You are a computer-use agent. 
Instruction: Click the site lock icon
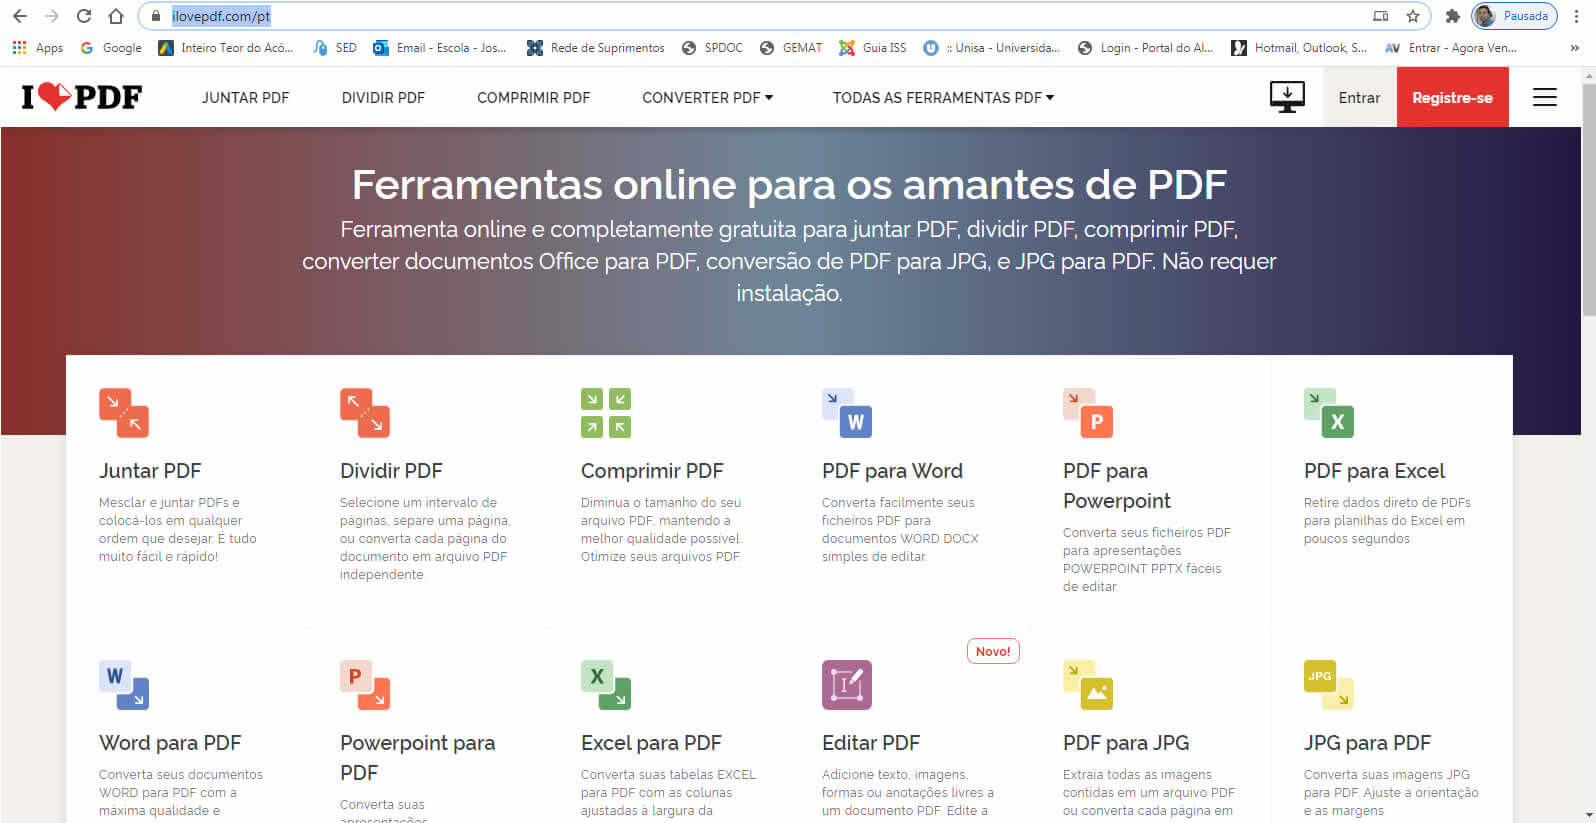coord(155,16)
